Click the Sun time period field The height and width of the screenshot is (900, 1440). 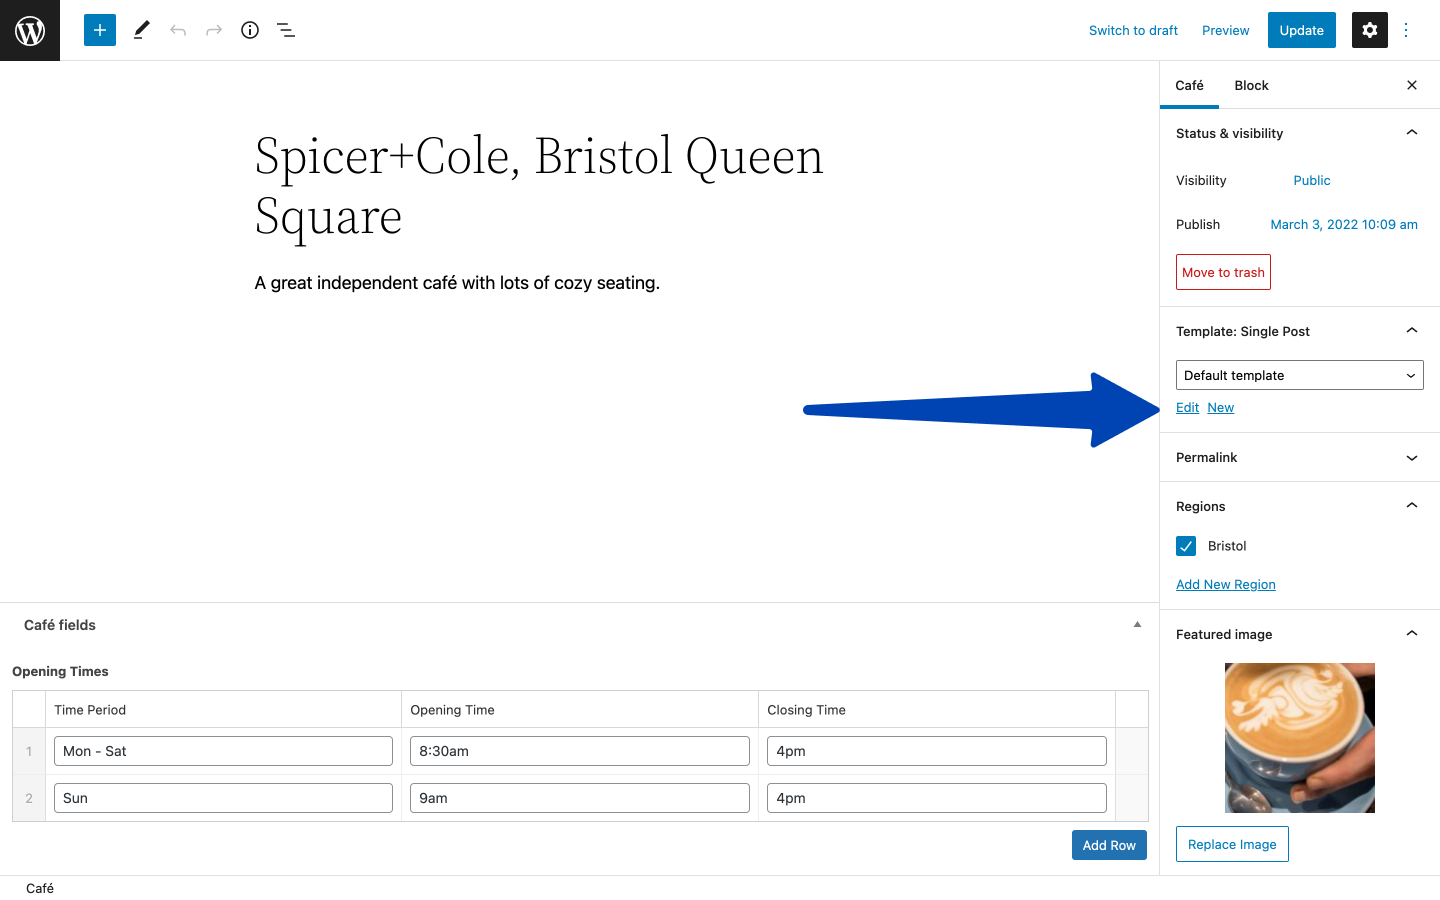click(223, 798)
